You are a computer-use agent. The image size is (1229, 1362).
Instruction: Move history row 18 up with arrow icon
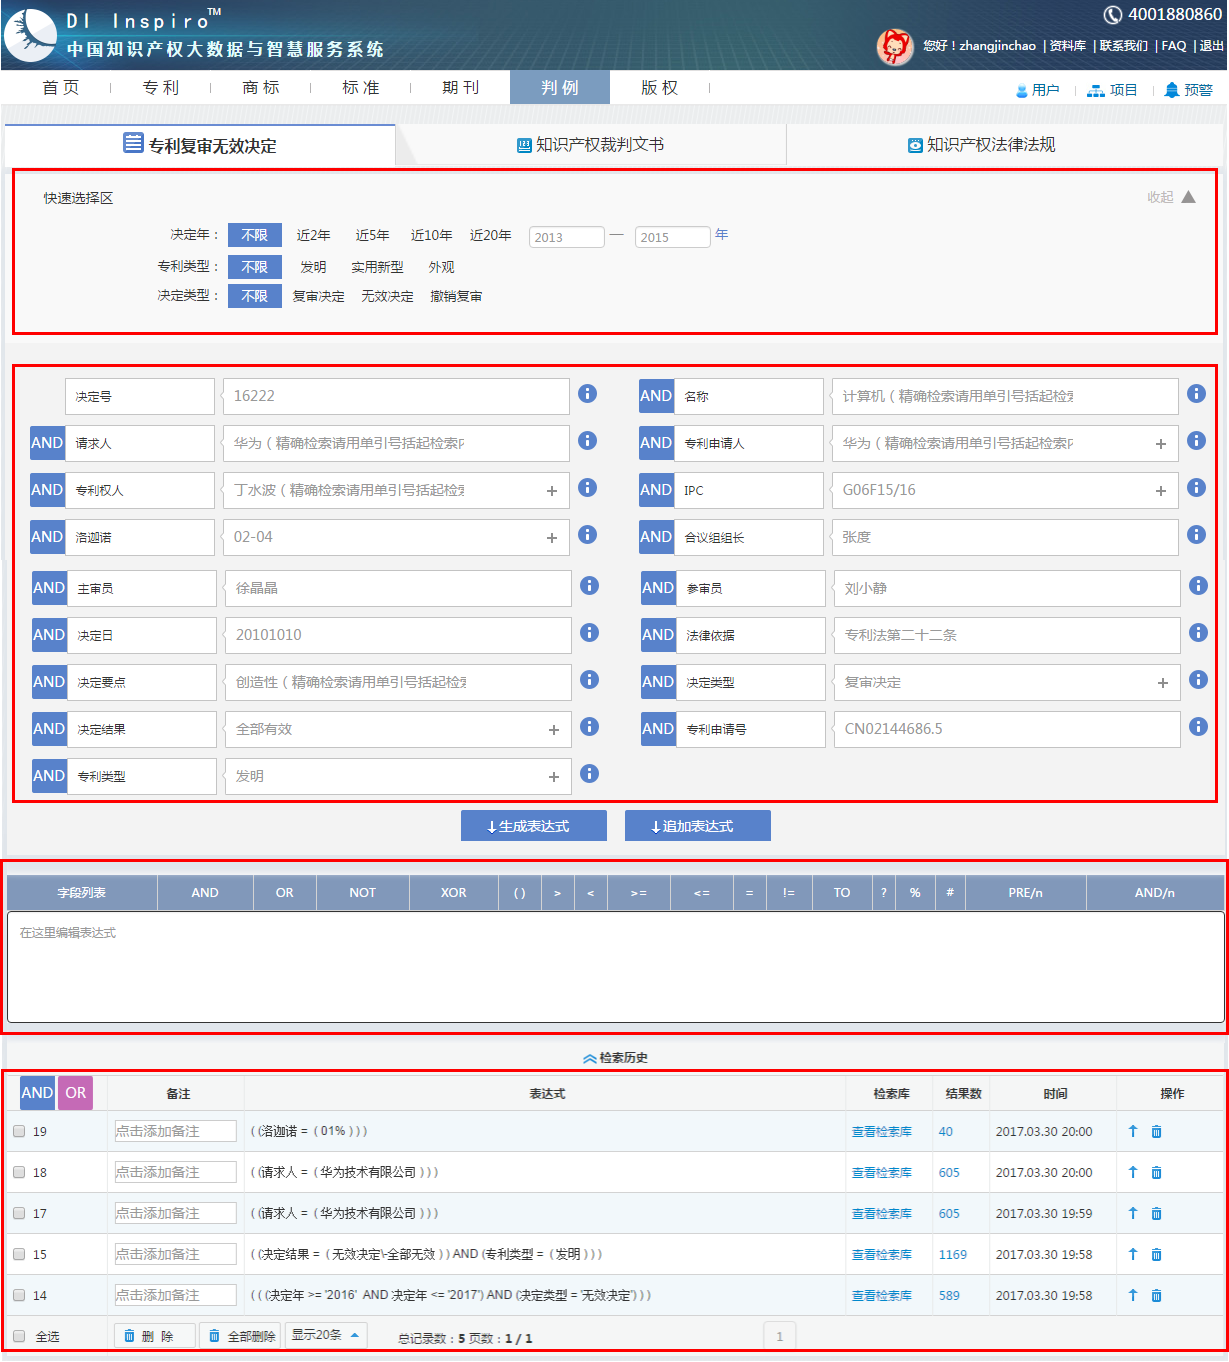[x=1133, y=1172]
